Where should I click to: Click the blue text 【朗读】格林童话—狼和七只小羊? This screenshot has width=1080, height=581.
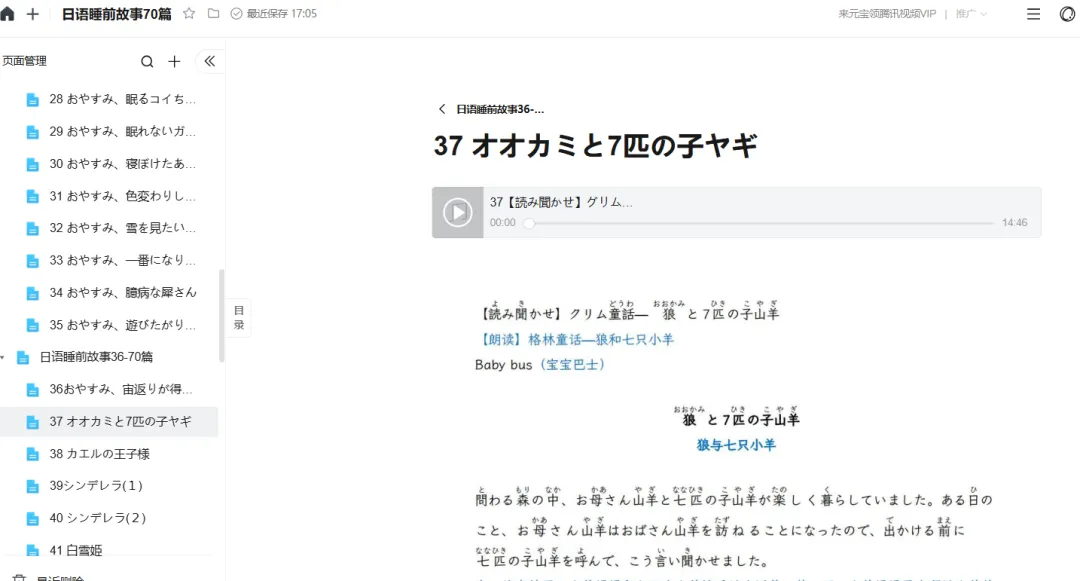pos(576,339)
